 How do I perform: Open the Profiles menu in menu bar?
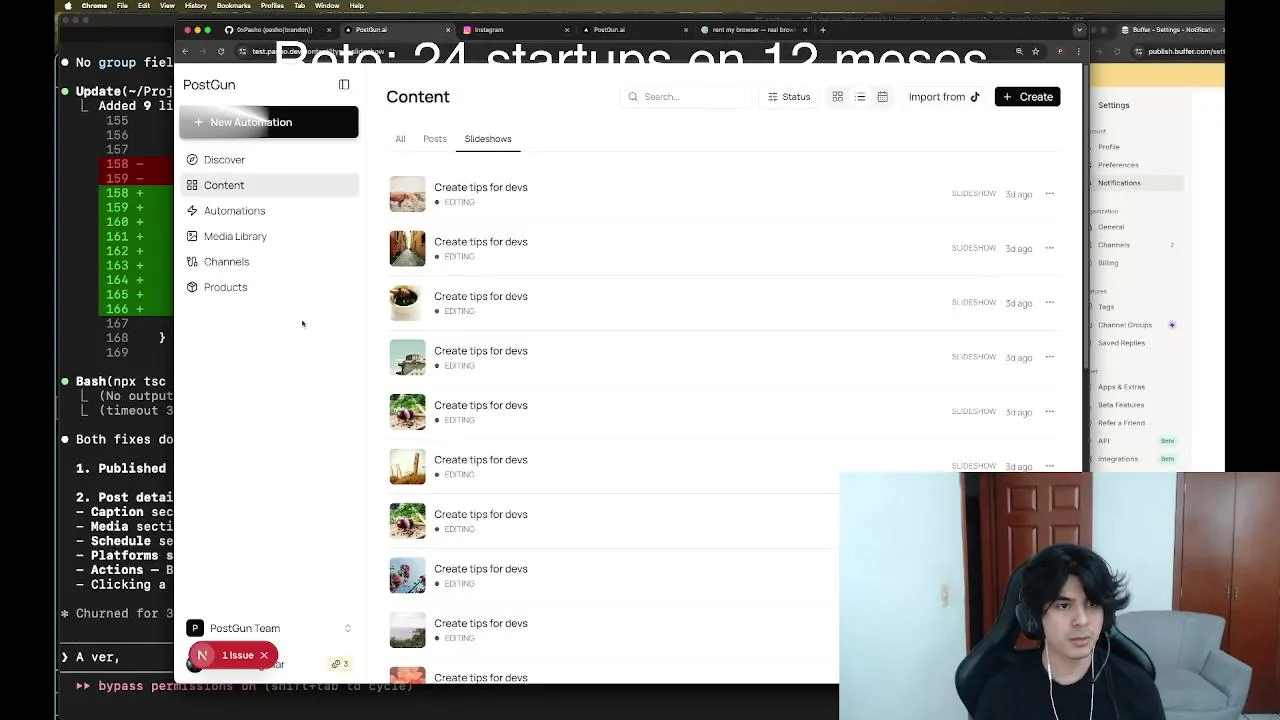click(272, 6)
